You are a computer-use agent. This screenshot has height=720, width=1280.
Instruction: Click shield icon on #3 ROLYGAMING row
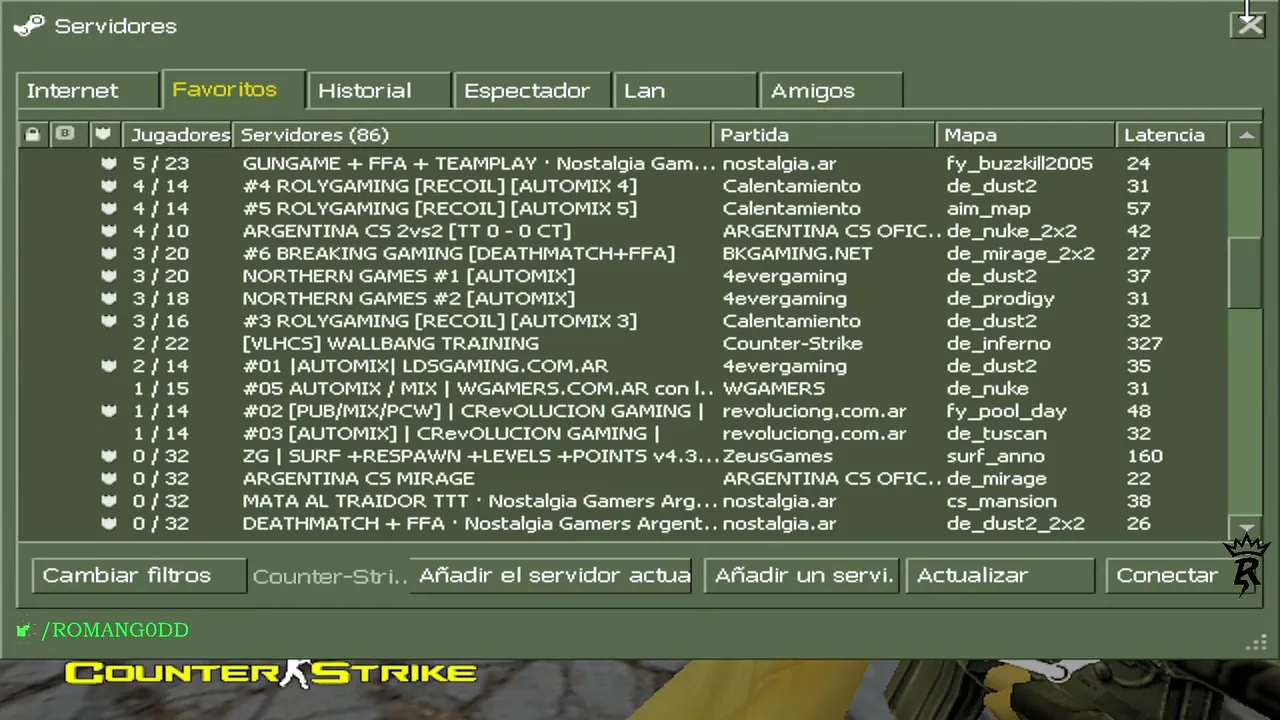click(108, 321)
